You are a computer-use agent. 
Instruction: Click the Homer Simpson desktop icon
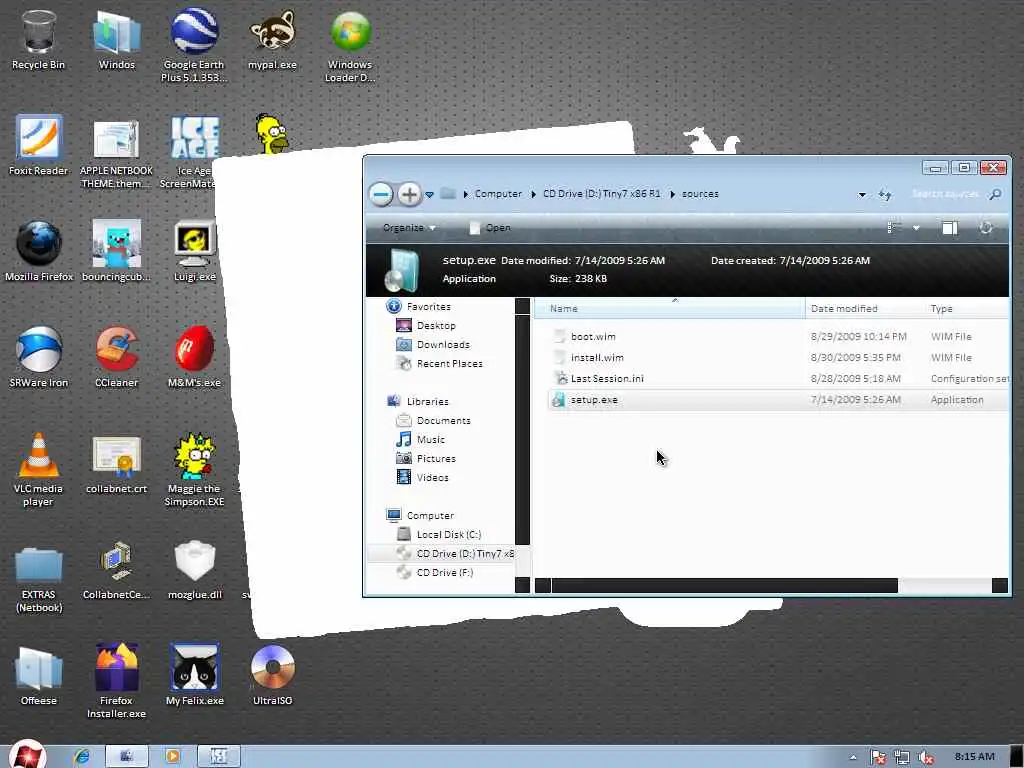pos(271,133)
